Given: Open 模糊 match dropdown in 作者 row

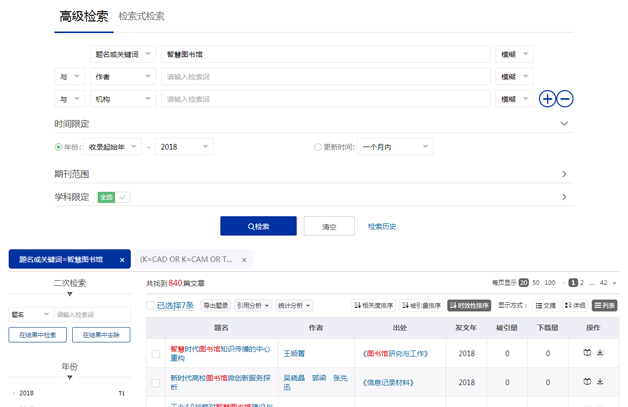Looking at the screenshot, I should 515,77.
